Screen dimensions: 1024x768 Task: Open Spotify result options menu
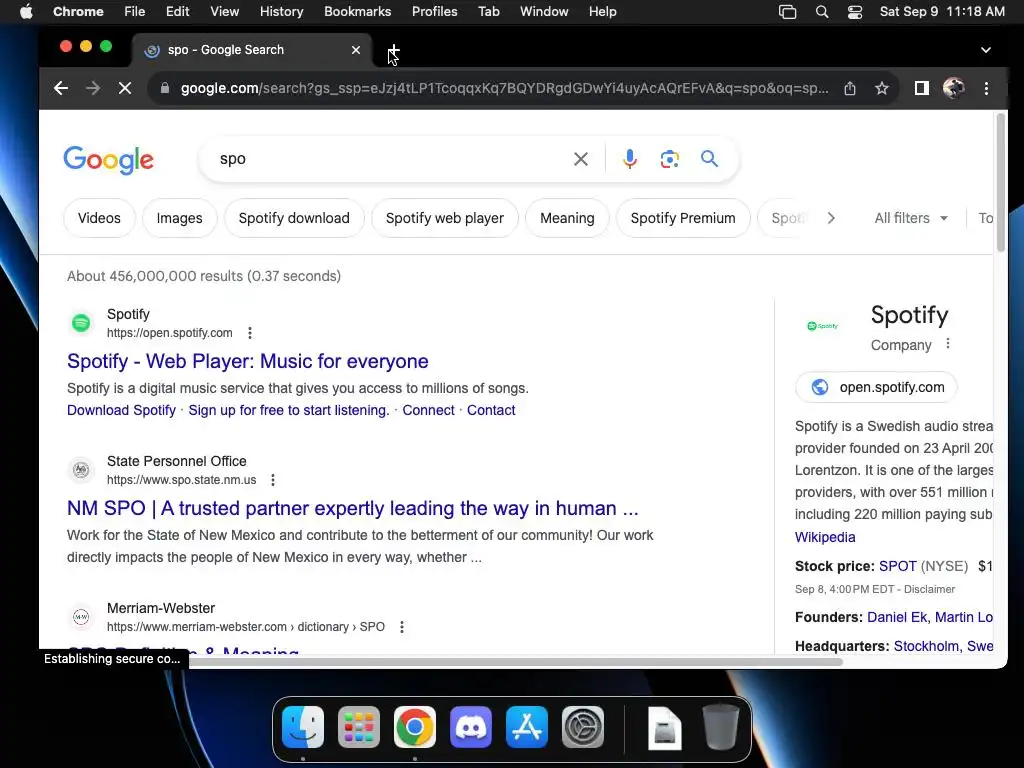tap(249, 333)
